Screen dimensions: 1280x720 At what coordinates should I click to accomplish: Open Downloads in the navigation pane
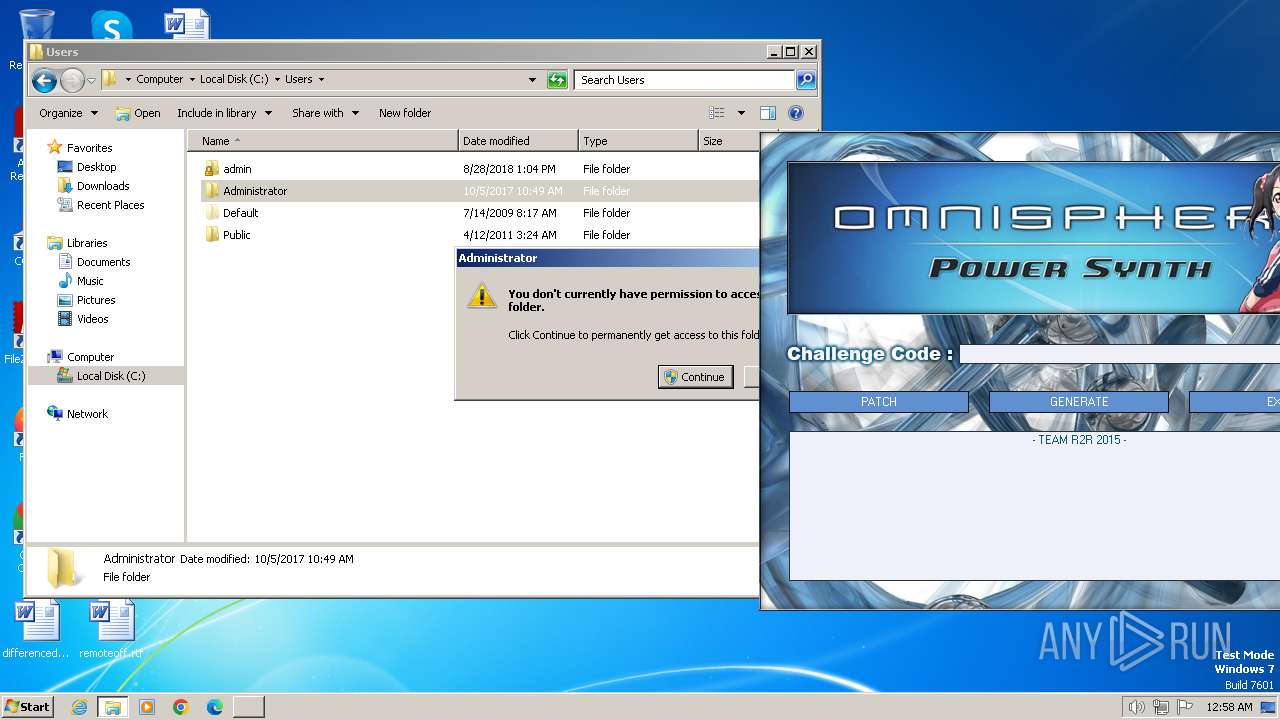(x=103, y=186)
